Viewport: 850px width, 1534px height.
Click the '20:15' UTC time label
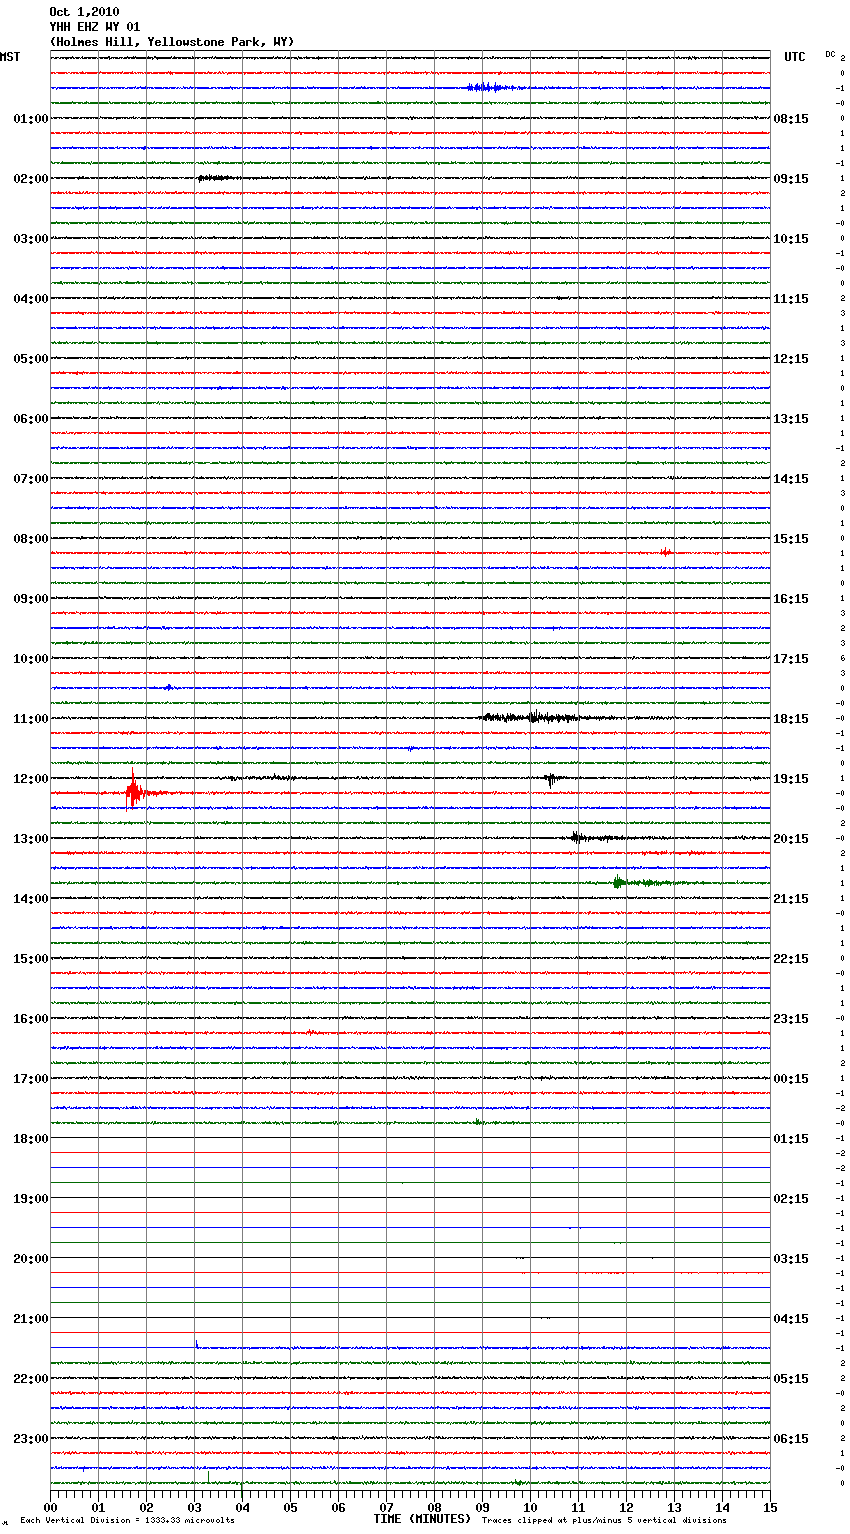(791, 839)
